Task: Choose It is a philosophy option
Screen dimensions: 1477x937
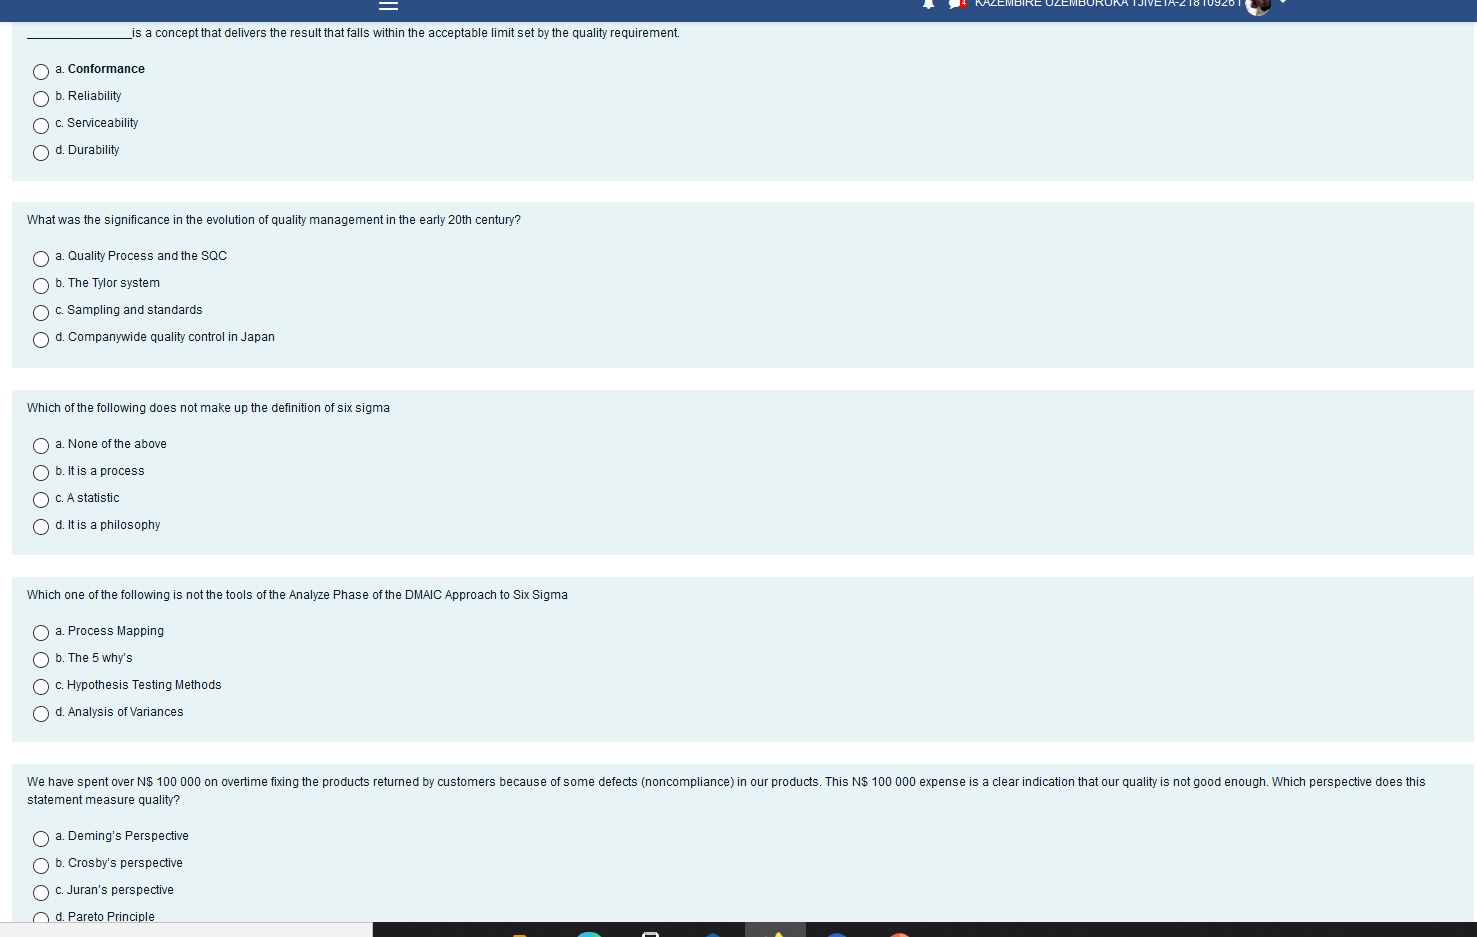Action: [41, 527]
